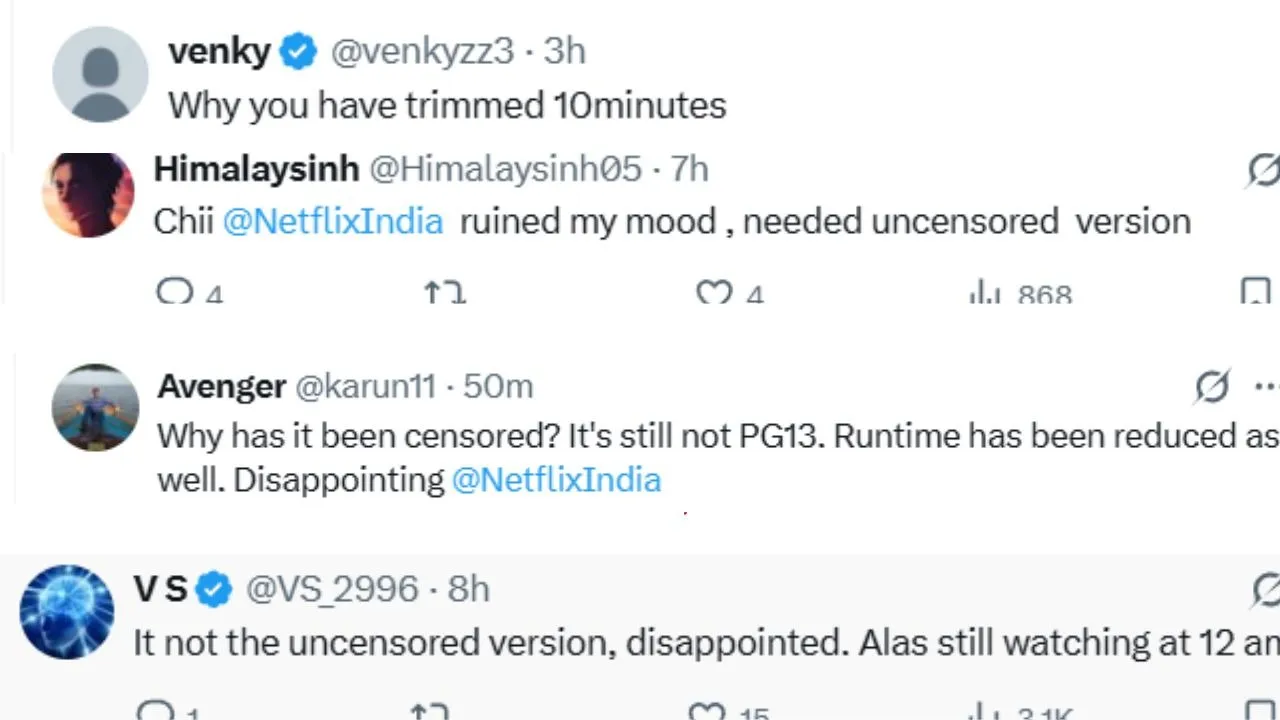Click the Grok icon on Avenger's tweet
The height and width of the screenshot is (720, 1280).
click(x=1212, y=386)
